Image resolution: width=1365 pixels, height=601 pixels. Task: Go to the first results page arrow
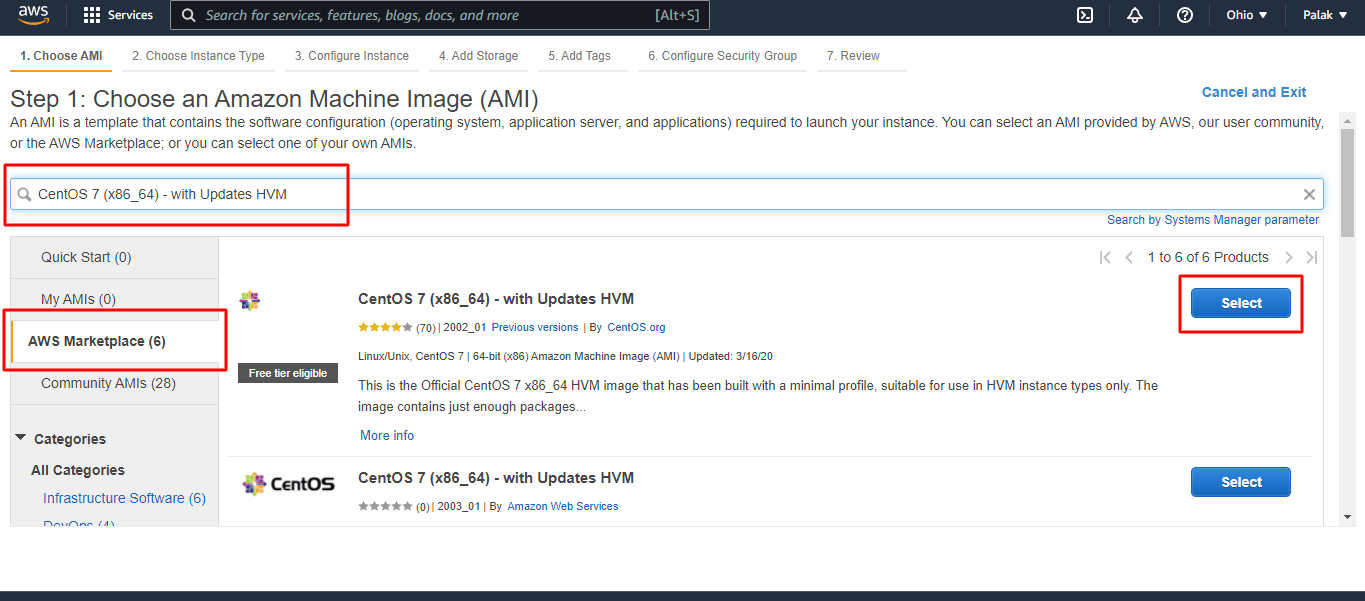1105,257
